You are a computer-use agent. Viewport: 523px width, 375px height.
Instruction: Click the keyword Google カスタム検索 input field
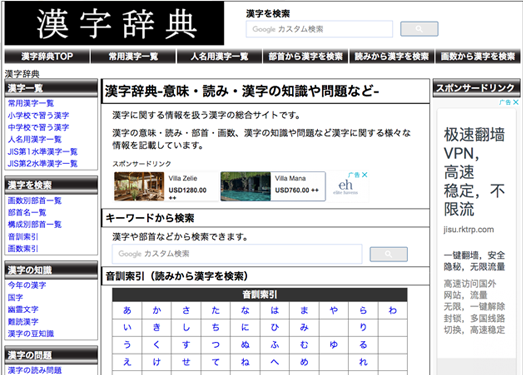coord(237,254)
